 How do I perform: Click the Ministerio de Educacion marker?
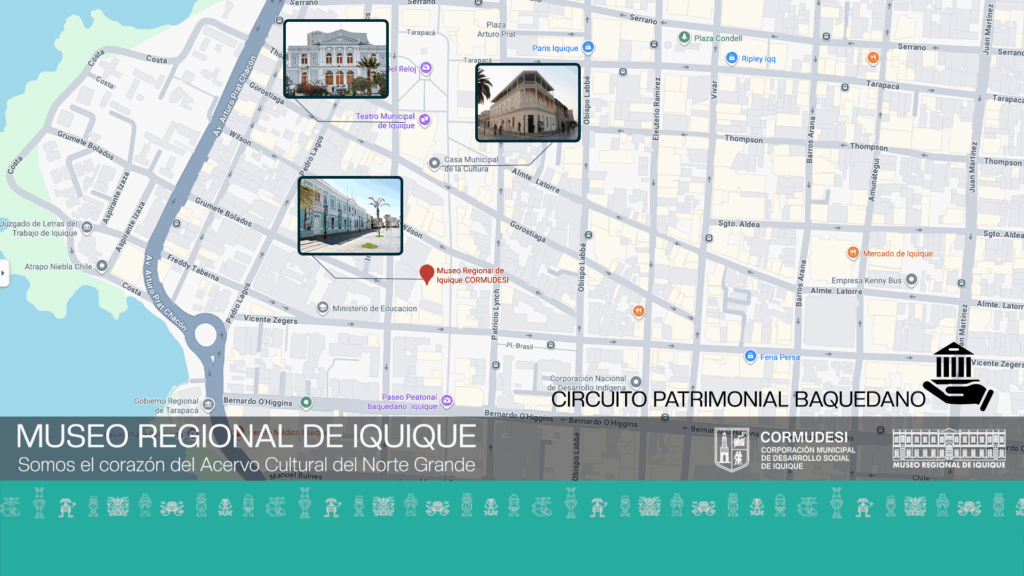coord(322,308)
